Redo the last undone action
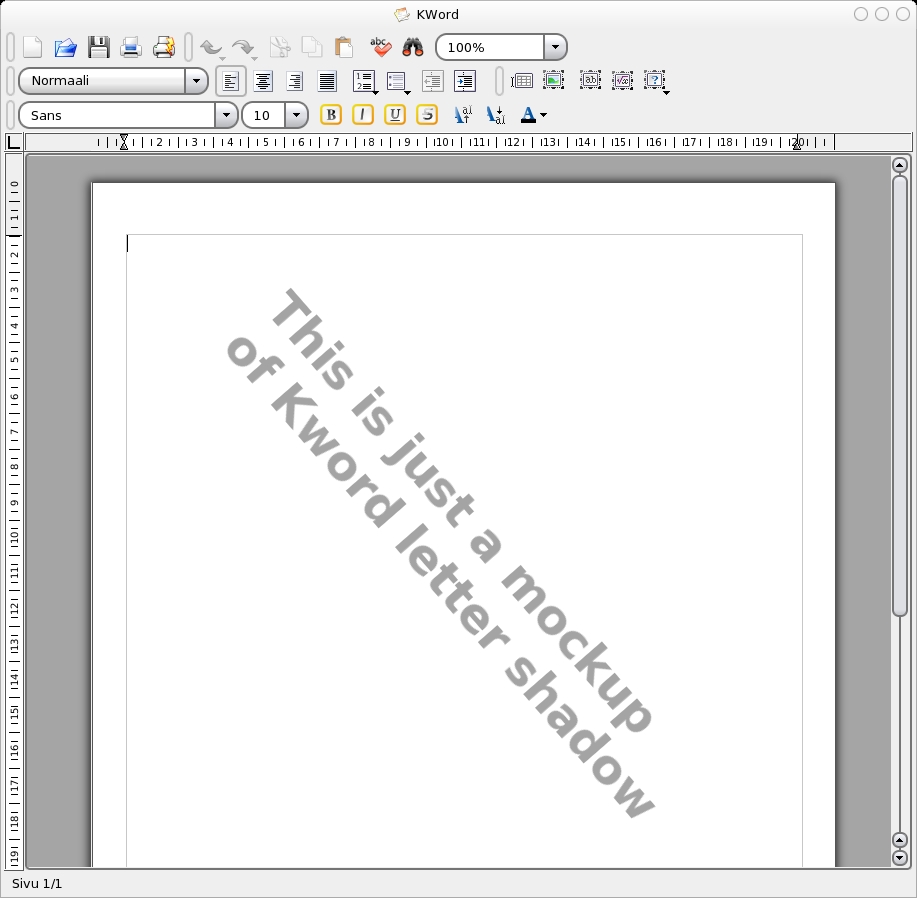 [243, 47]
